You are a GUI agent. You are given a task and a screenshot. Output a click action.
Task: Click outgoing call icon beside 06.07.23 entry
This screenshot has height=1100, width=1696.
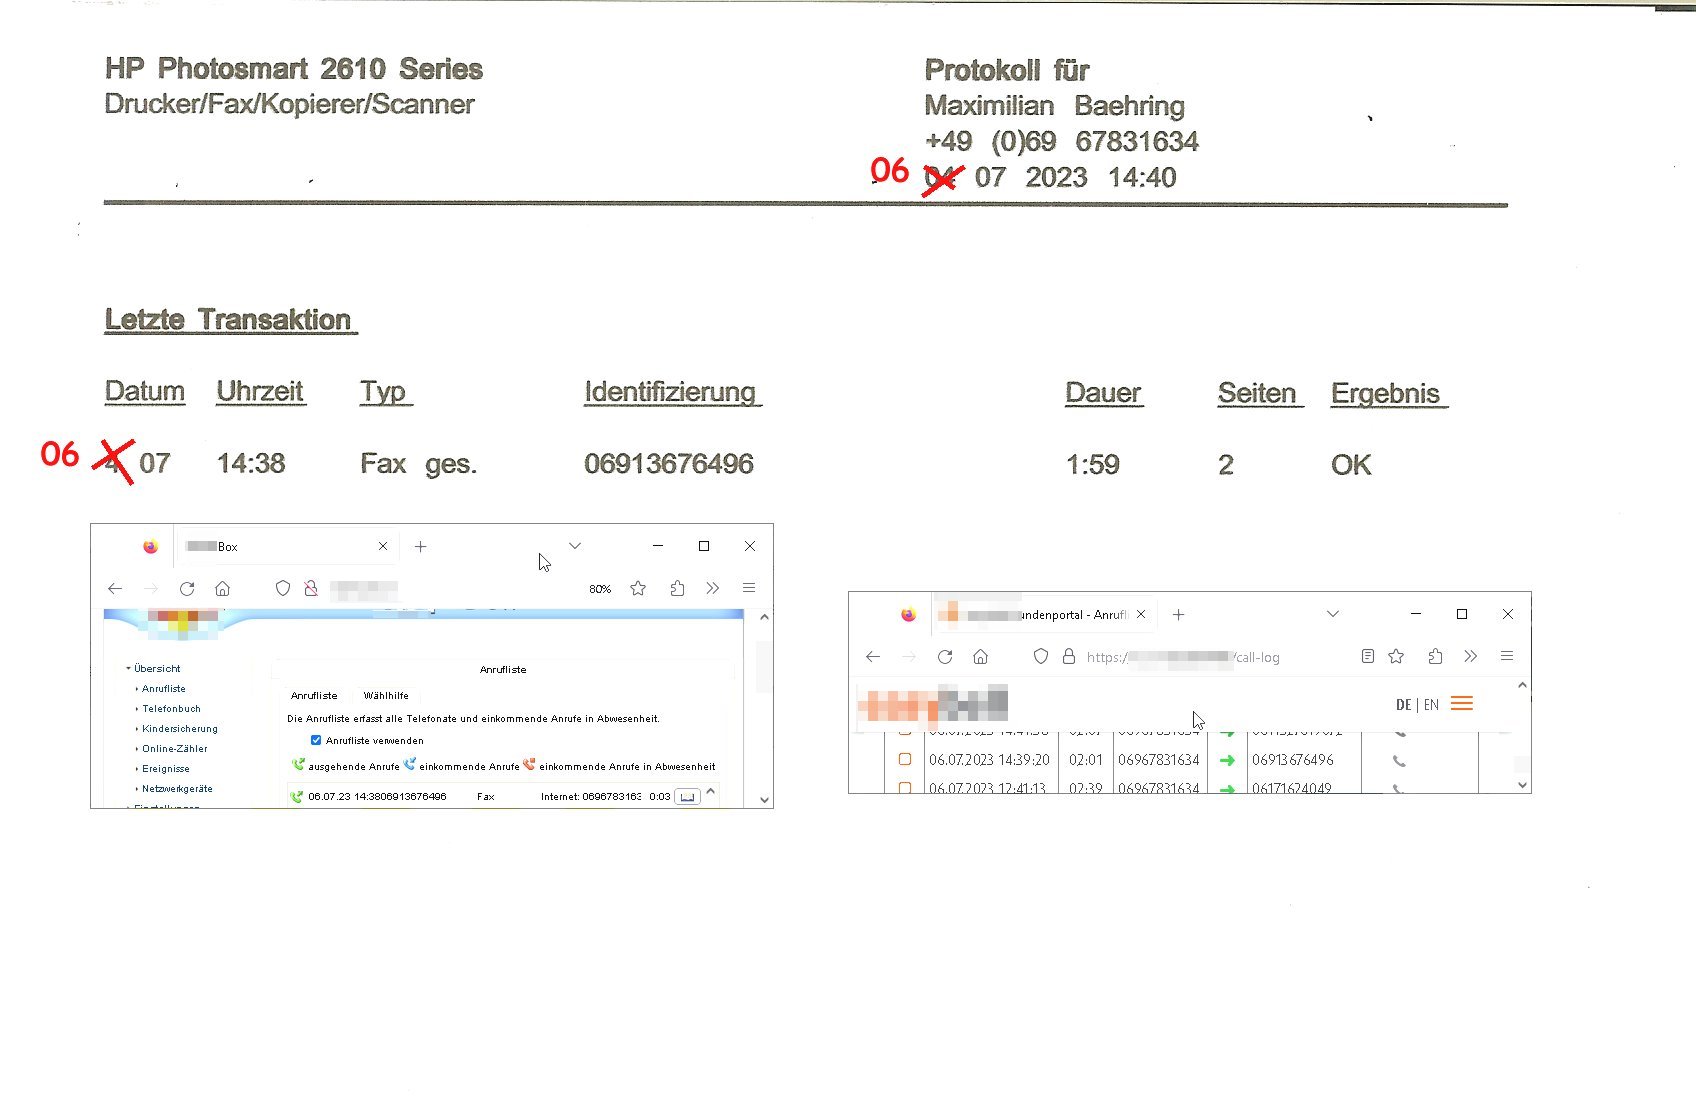(296, 797)
